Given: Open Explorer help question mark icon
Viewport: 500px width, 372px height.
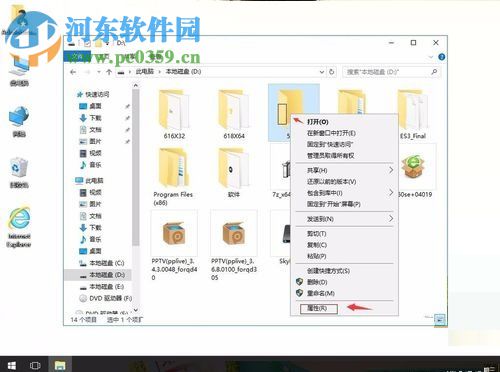Looking at the screenshot, I should point(441,57).
